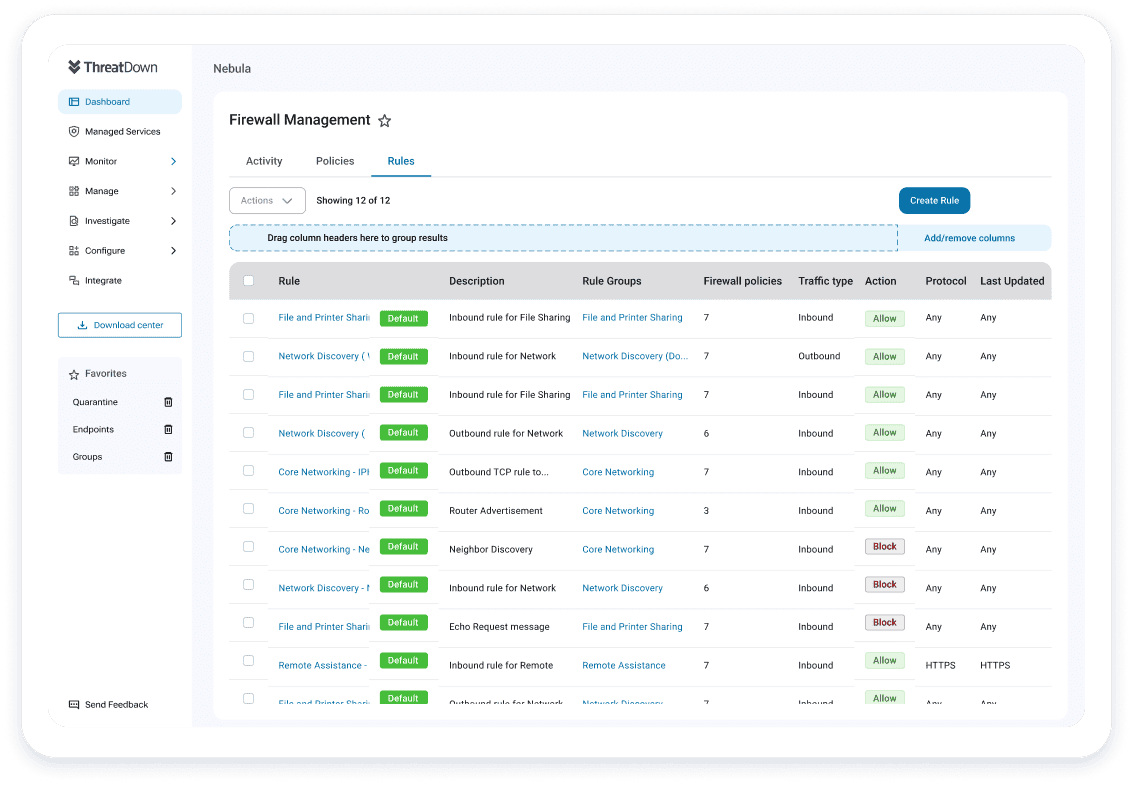Expand the Monitor menu chevron
The height and width of the screenshot is (785, 1132).
point(173,161)
